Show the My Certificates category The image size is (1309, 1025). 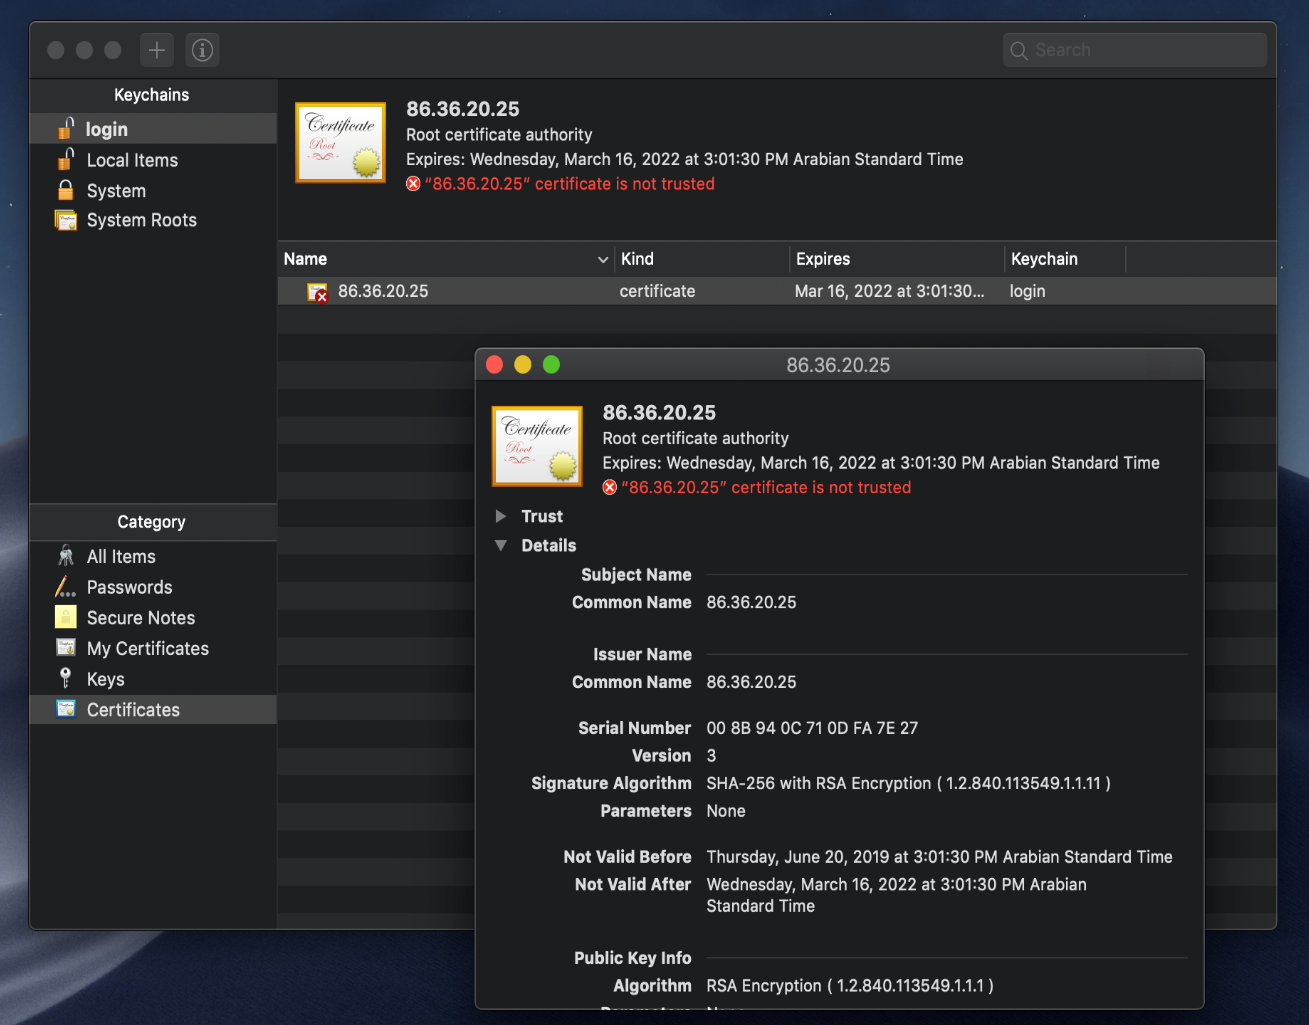coord(153,648)
